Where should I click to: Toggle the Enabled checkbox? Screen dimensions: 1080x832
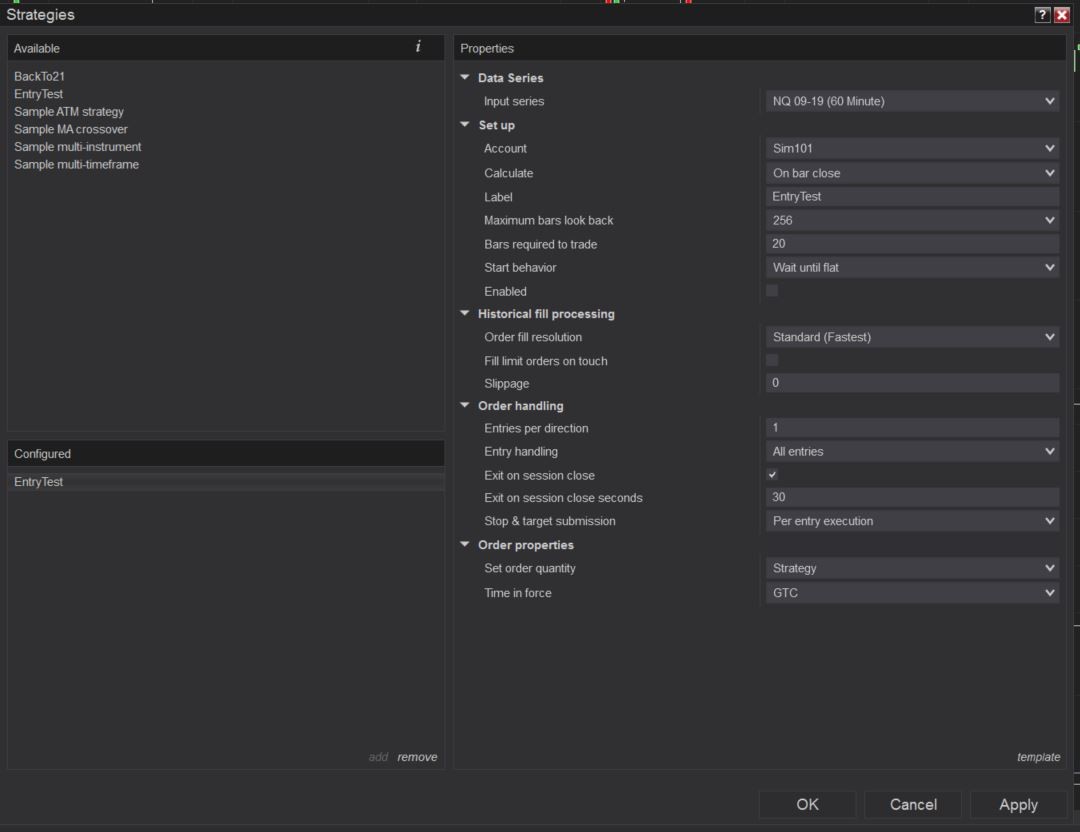(772, 291)
